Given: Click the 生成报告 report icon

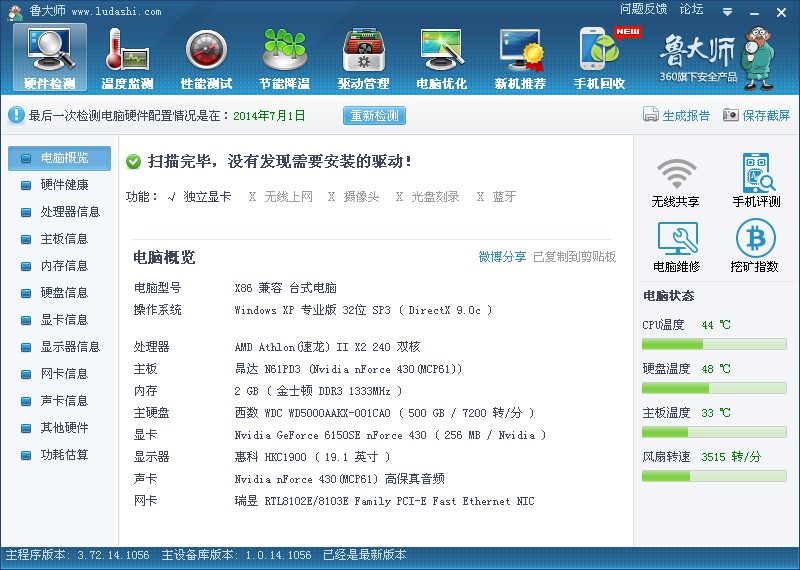Looking at the screenshot, I should click(x=651, y=115).
